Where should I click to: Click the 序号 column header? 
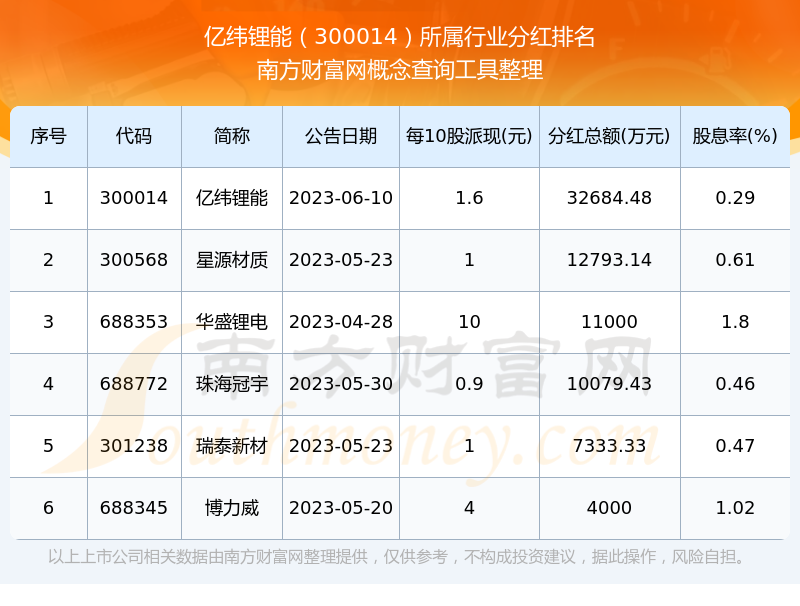click(x=48, y=136)
